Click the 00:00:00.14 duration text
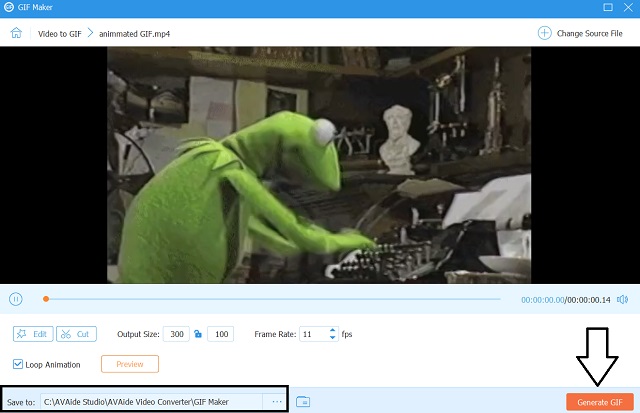 (x=589, y=300)
